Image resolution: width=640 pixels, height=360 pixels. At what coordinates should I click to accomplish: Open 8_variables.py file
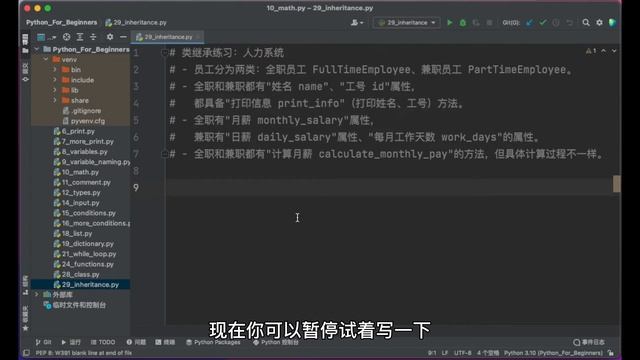[x=80, y=151]
